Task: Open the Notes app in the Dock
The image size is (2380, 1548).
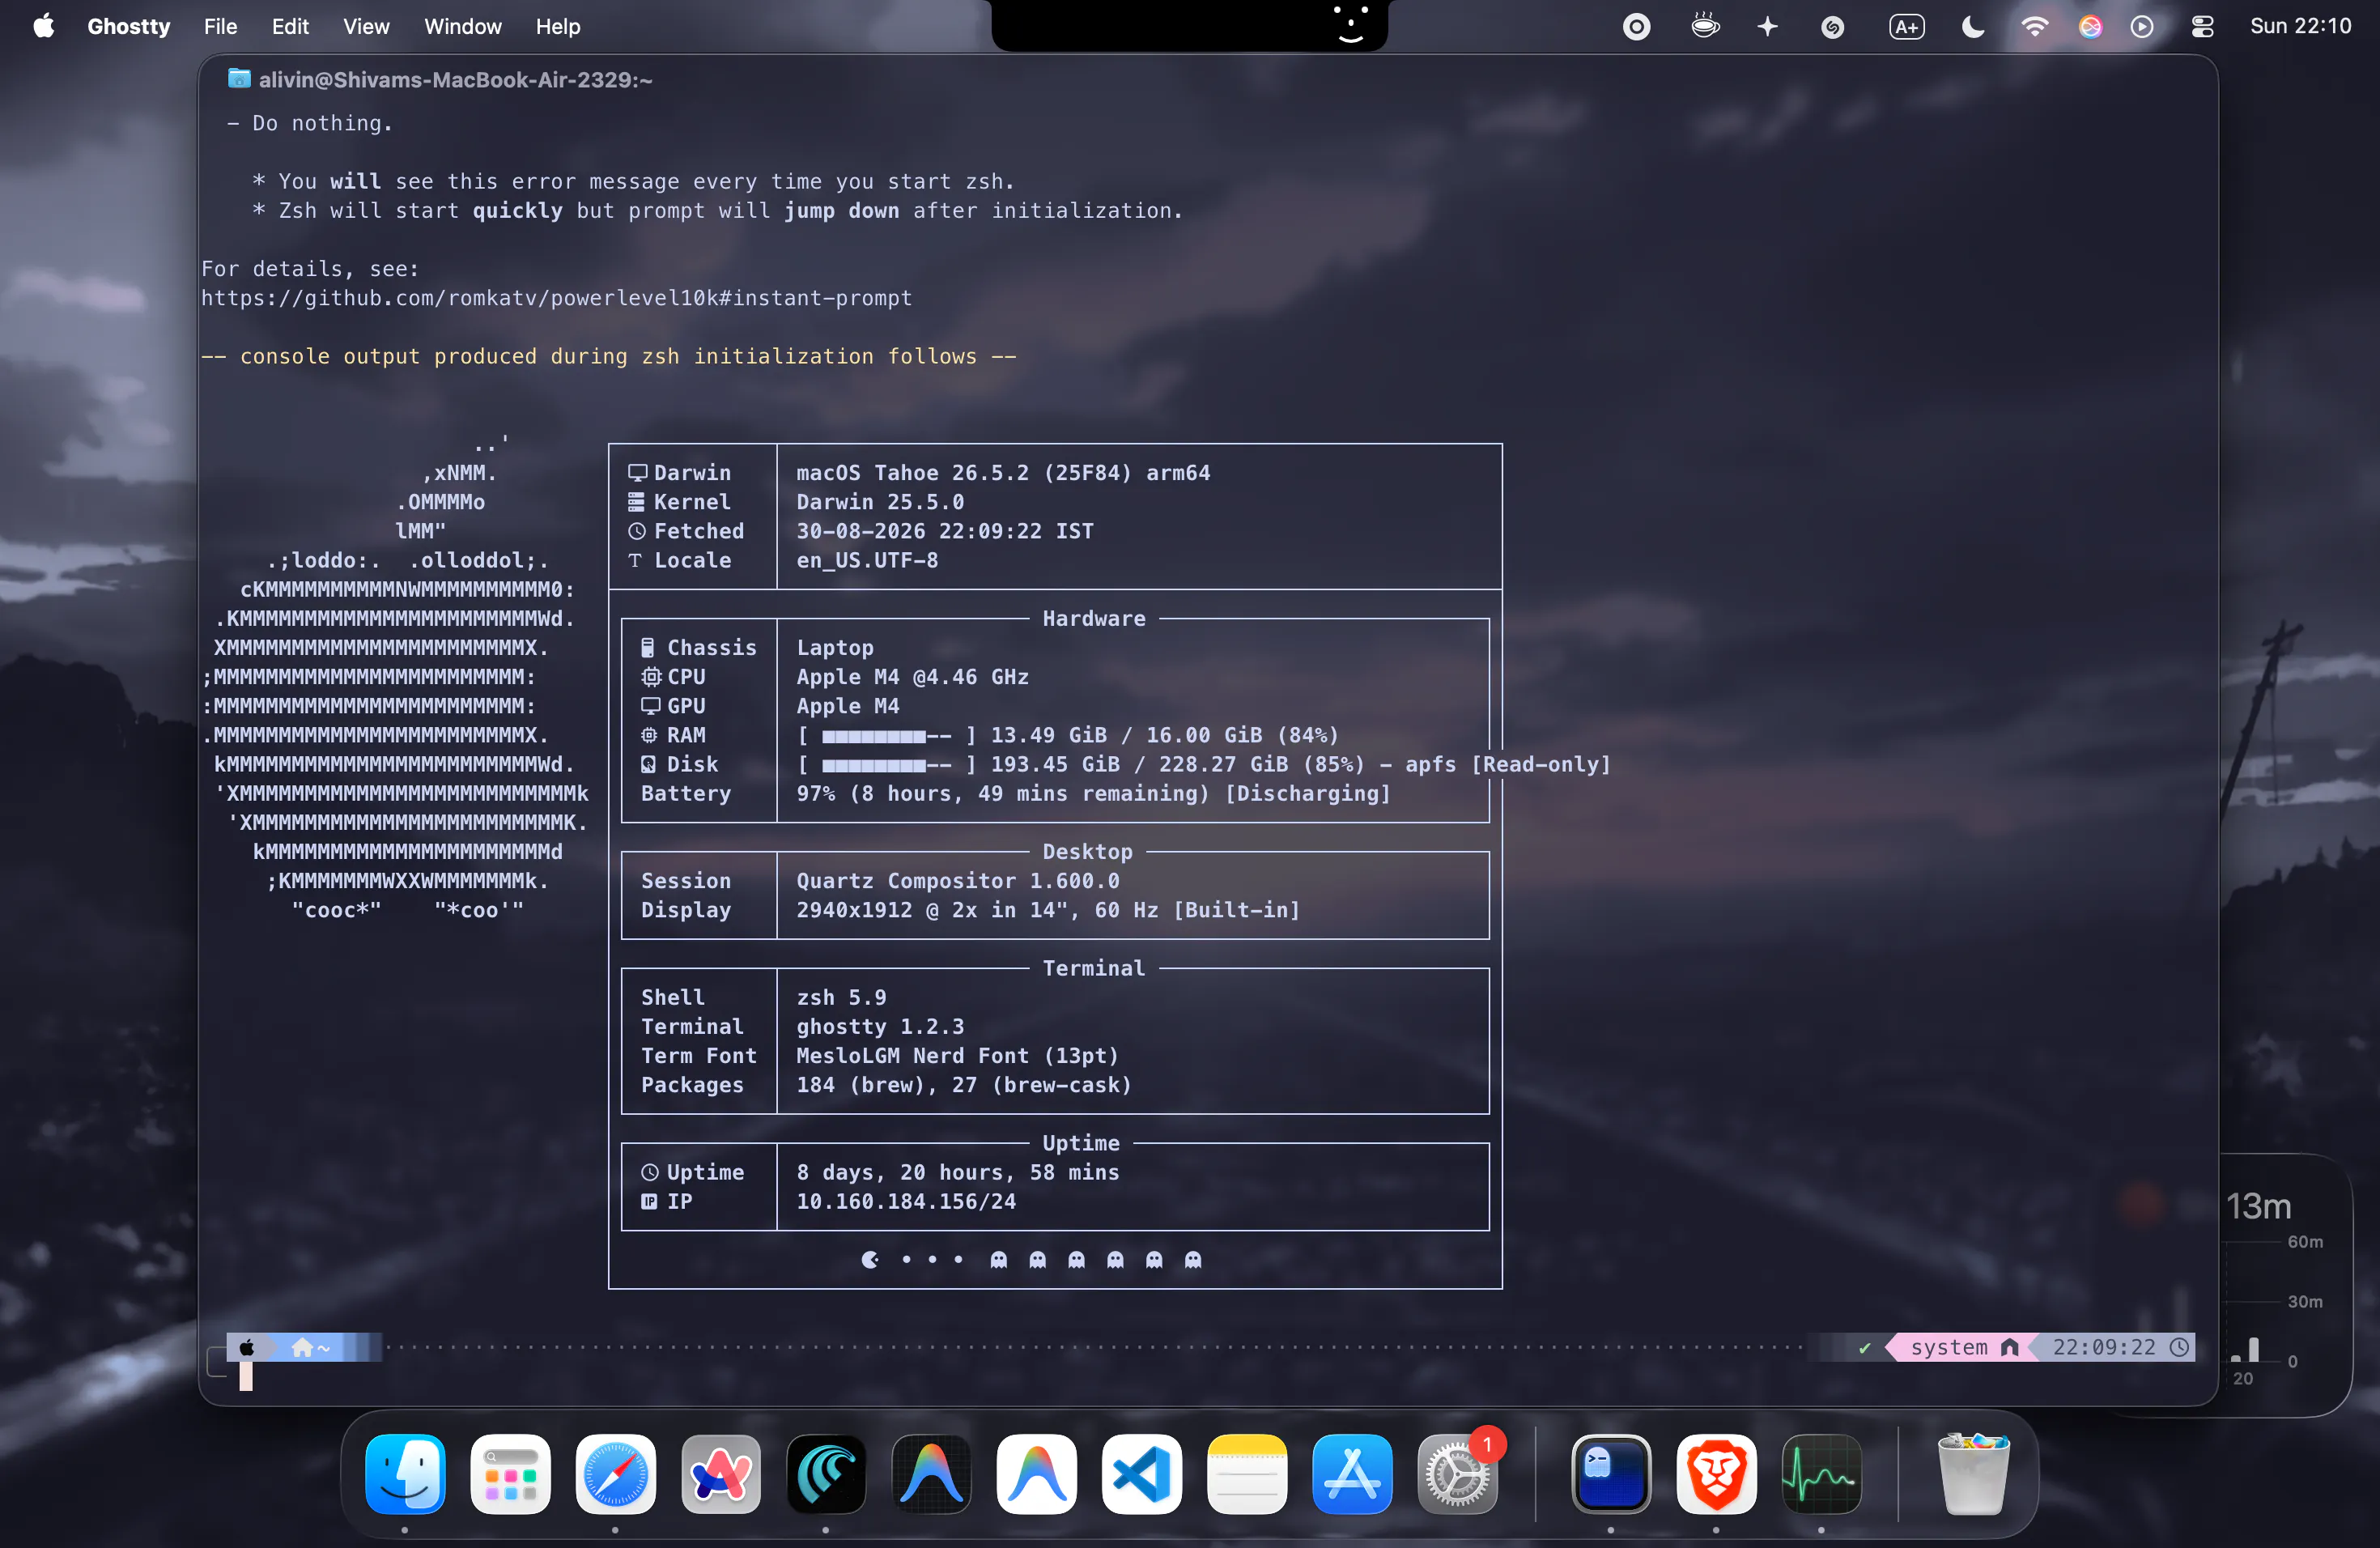Action: pos(1247,1474)
